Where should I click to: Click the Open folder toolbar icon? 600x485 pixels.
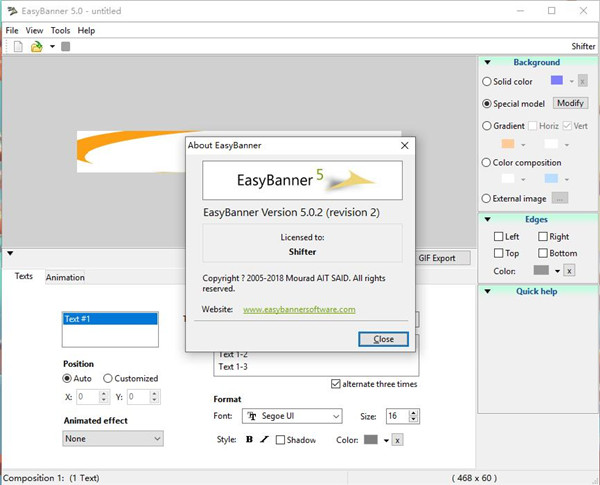tap(36, 47)
